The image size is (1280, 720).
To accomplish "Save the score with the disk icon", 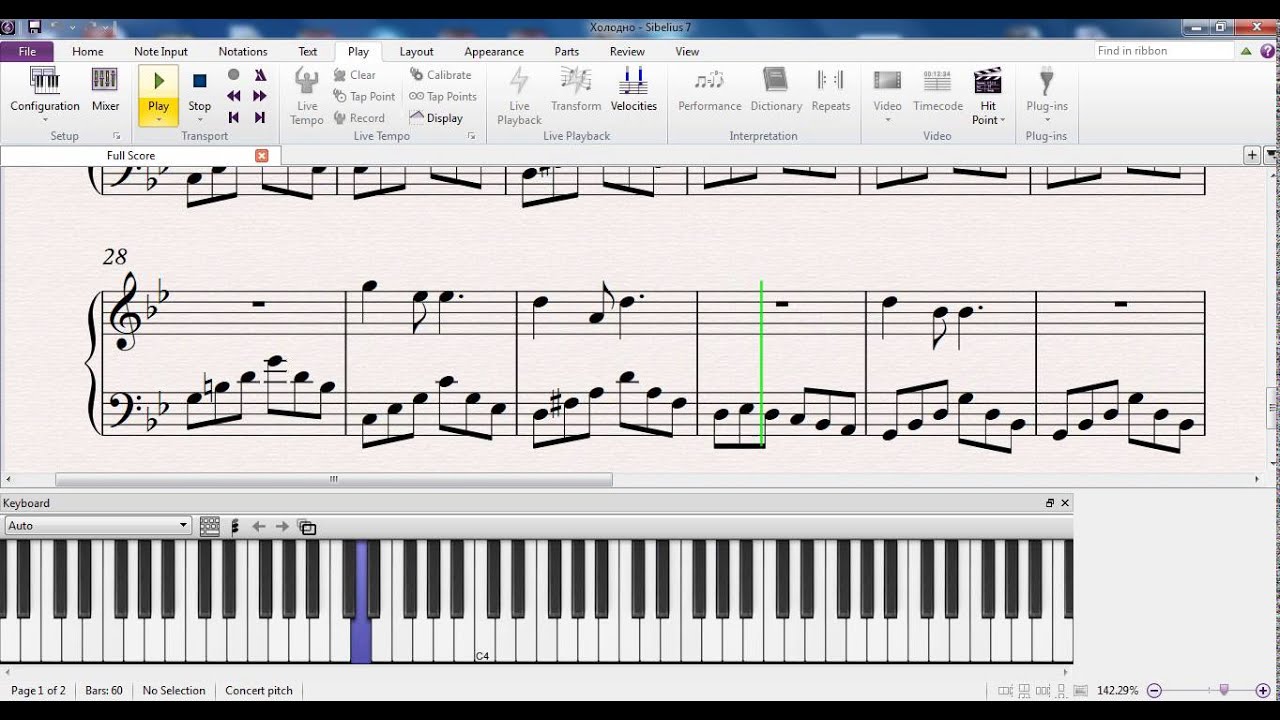I will [x=34, y=27].
